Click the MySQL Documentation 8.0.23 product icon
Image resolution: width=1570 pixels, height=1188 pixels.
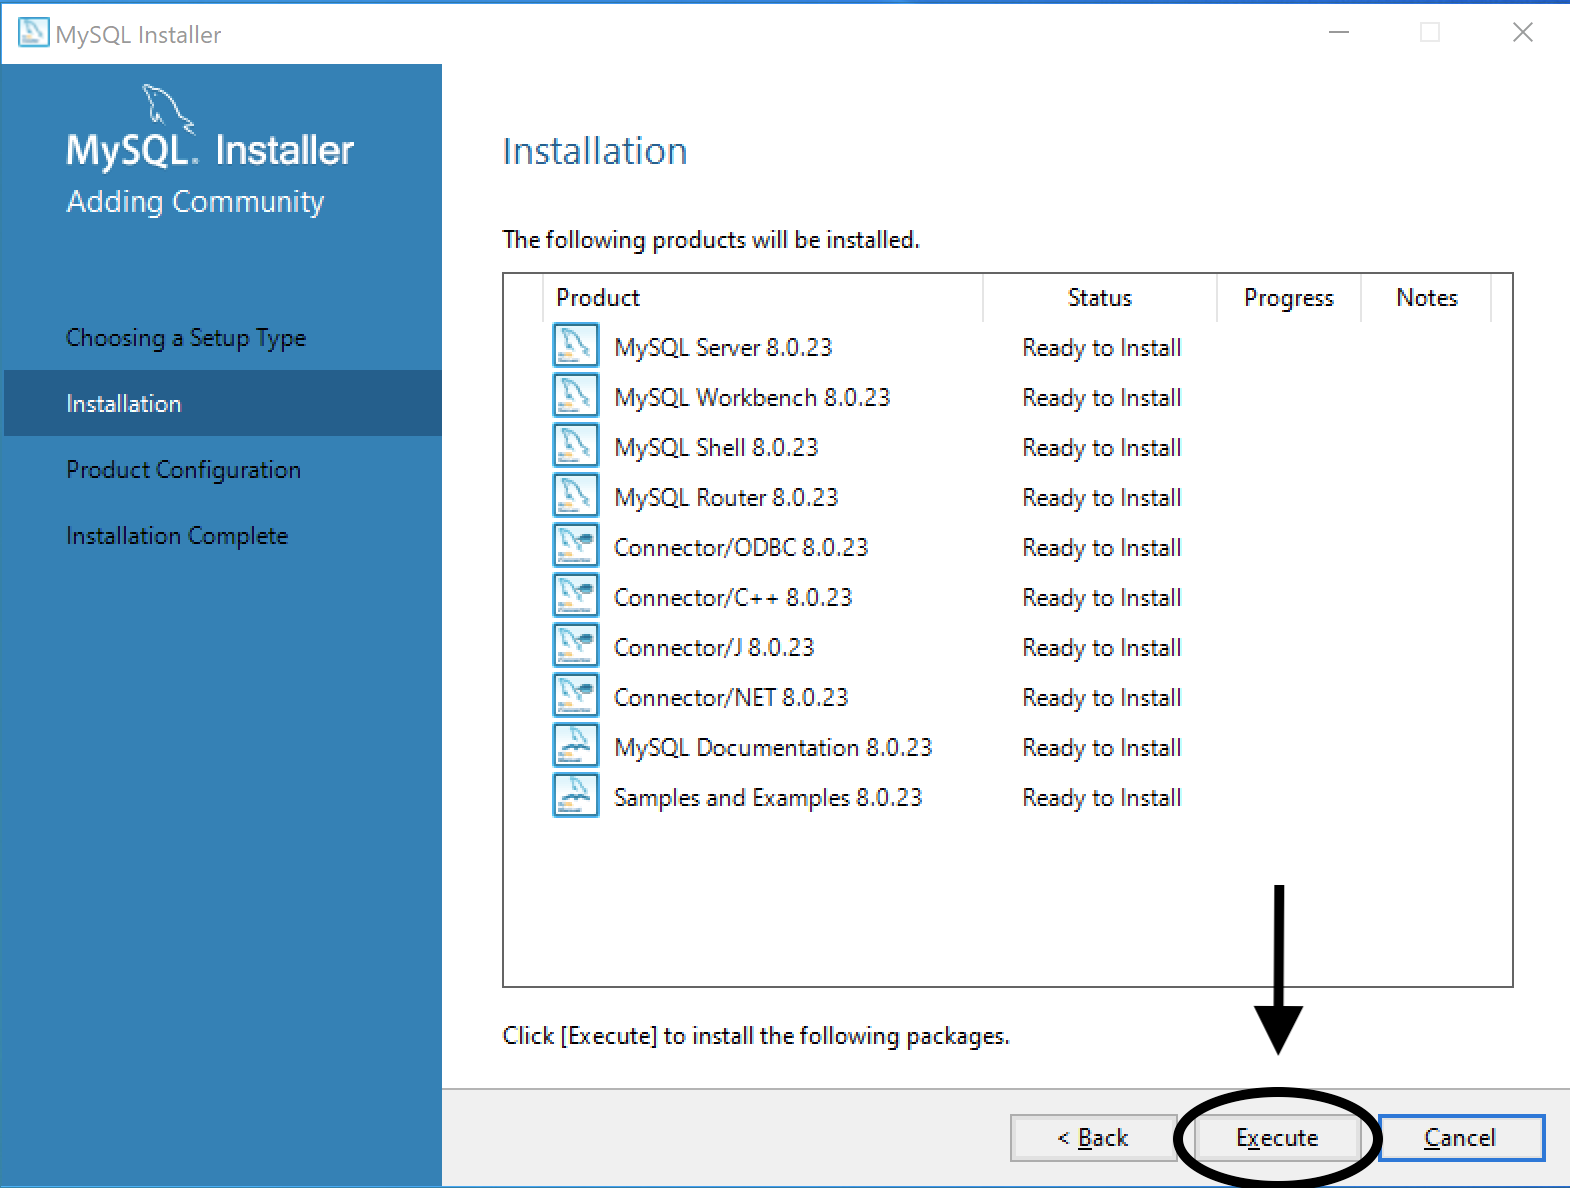point(575,745)
